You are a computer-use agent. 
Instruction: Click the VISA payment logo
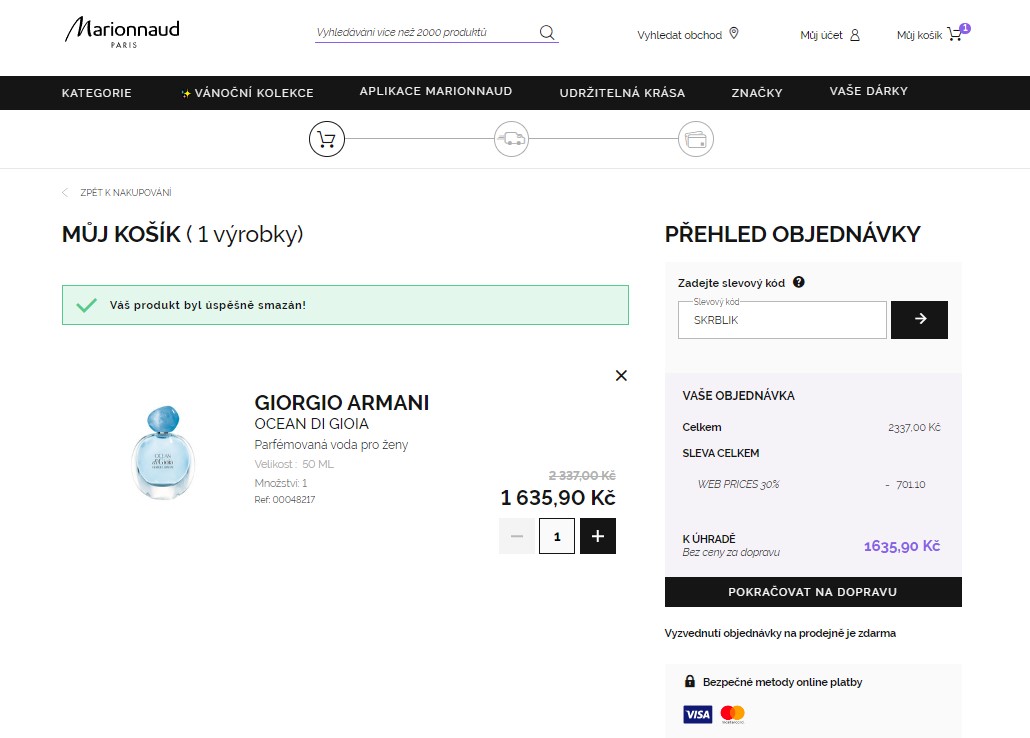click(698, 714)
